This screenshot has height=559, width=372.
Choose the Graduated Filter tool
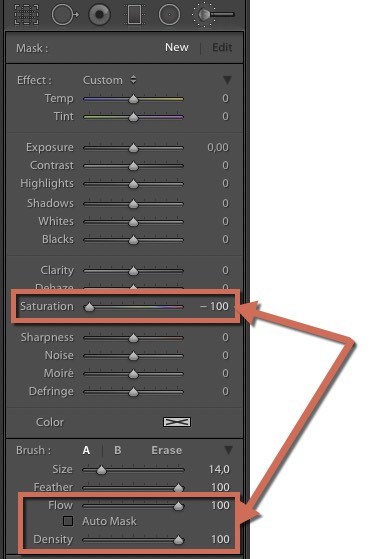pyautogui.click(x=134, y=15)
